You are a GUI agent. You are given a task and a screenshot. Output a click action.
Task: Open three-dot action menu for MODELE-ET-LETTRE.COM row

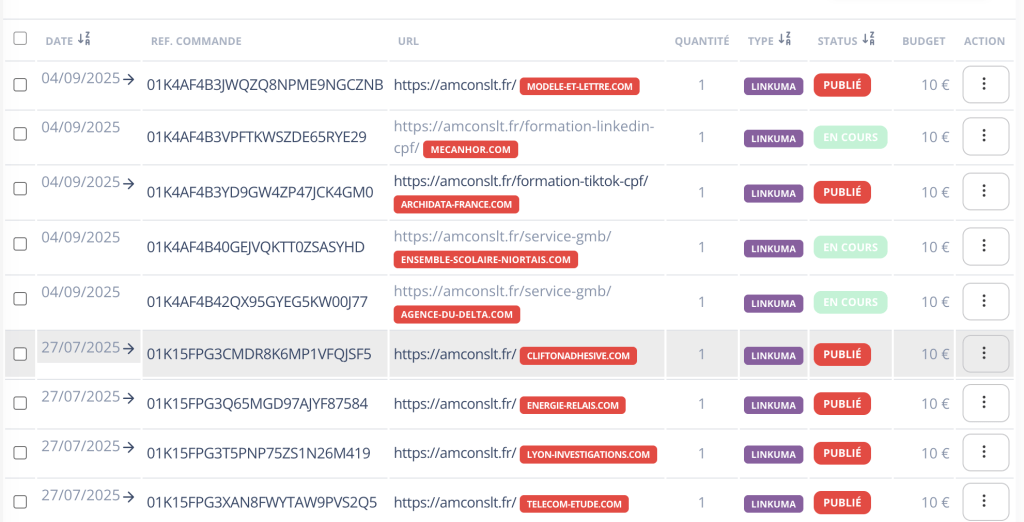click(984, 85)
